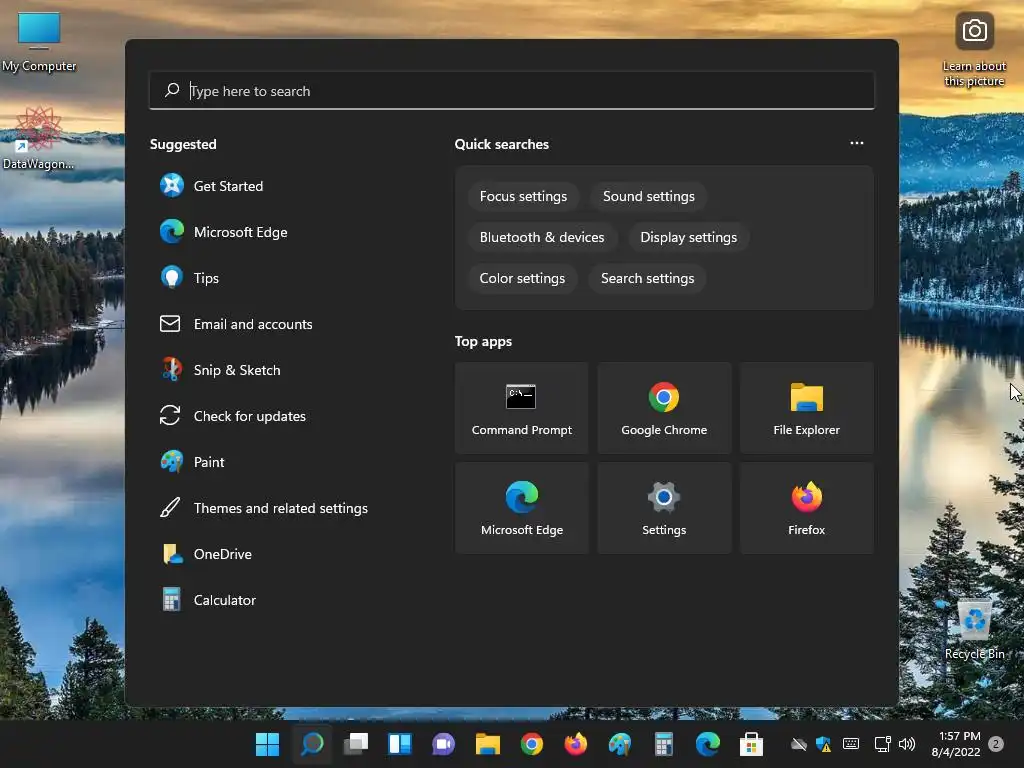Open Task View from taskbar

click(x=356, y=744)
